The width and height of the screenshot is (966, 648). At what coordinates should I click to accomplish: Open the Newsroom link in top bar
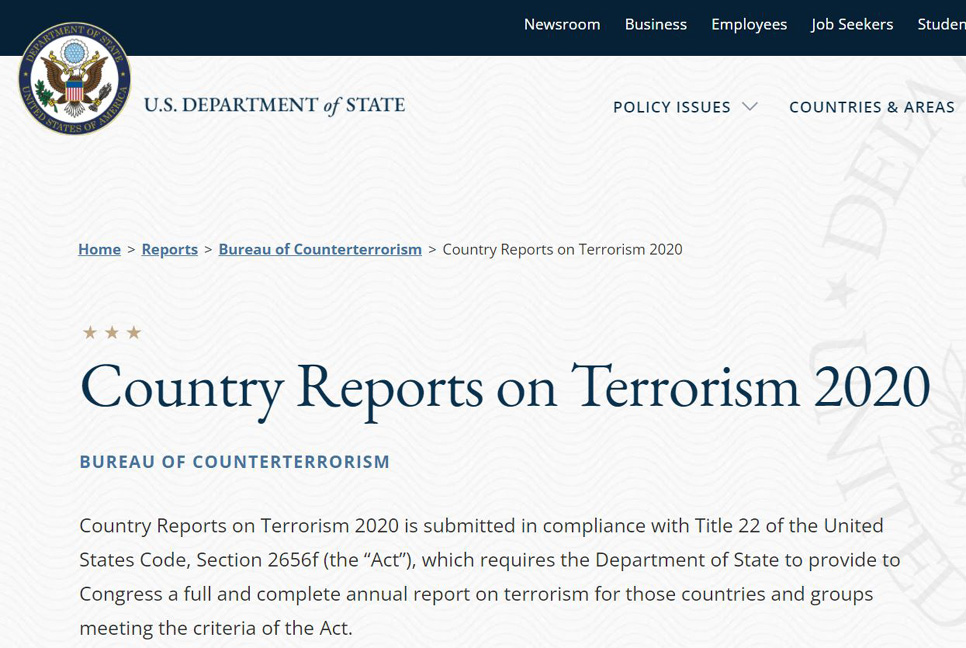tap(562, 25)
